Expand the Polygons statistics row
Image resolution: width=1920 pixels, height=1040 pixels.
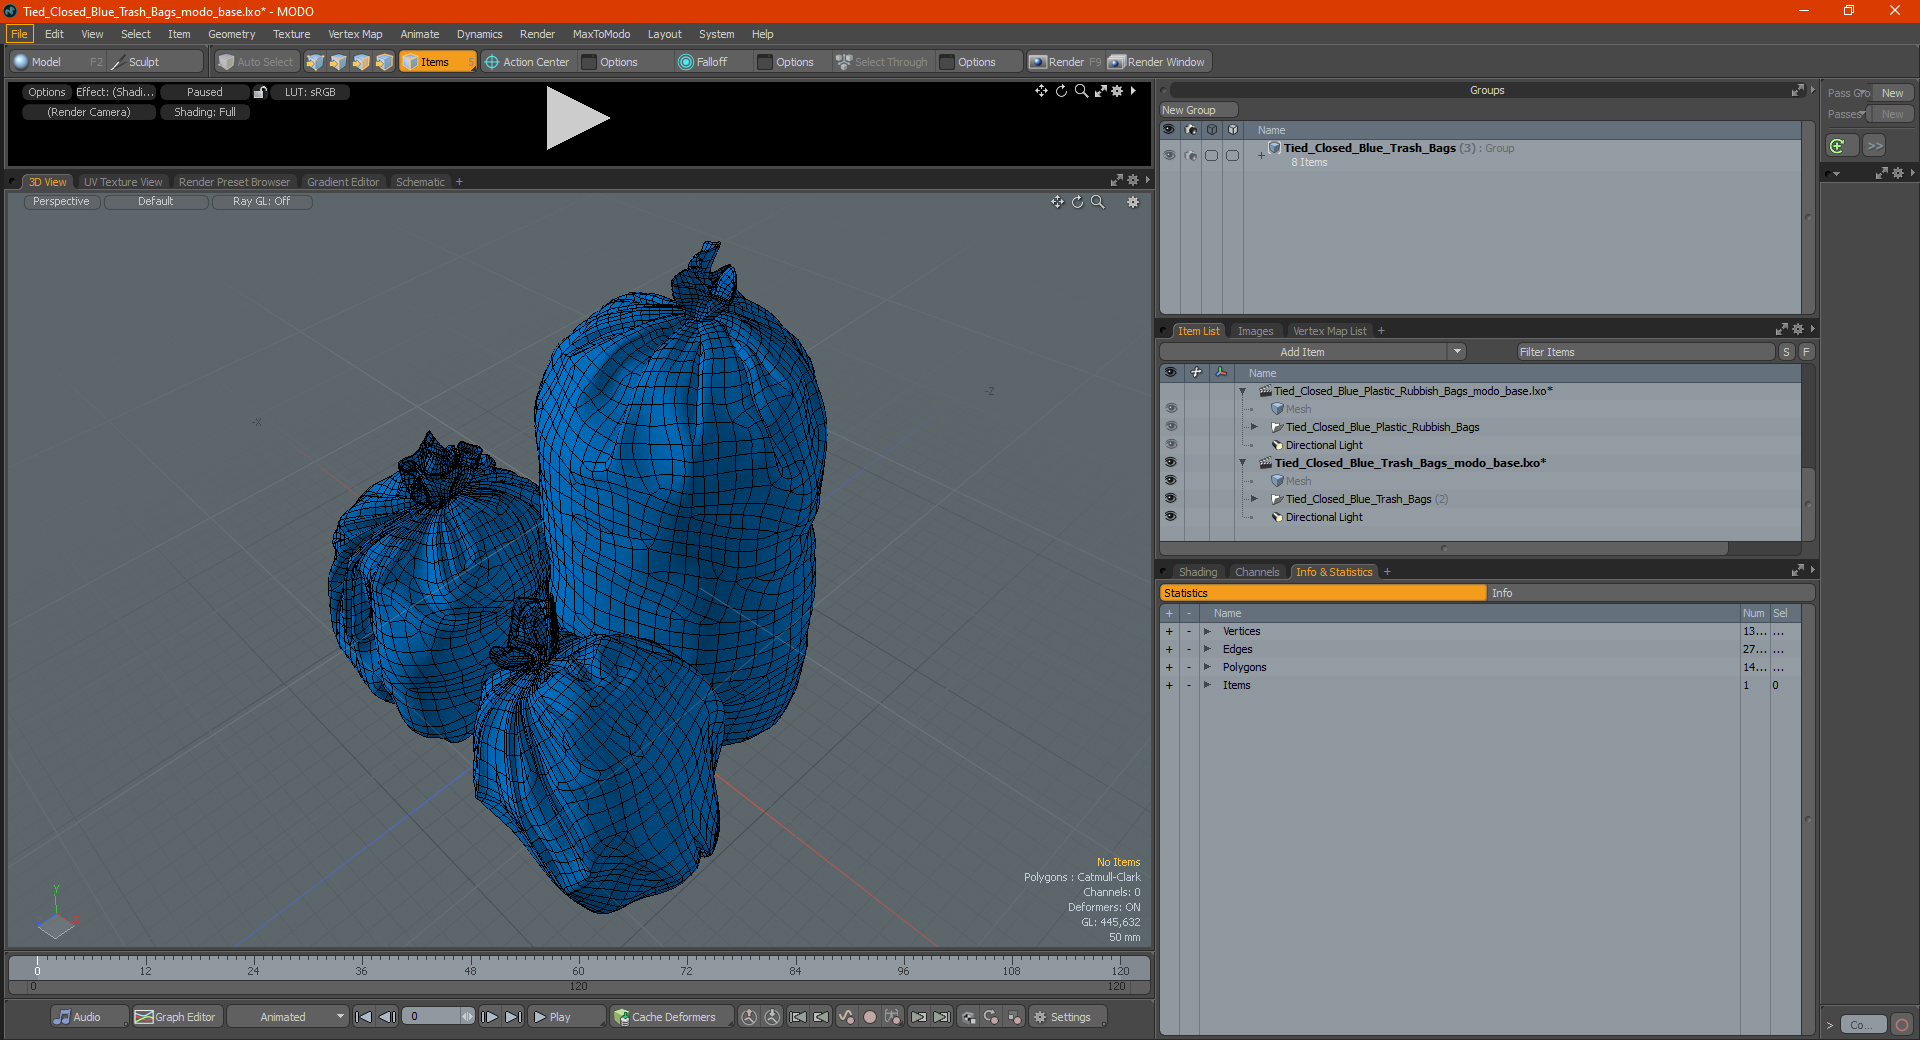click(1207, 668)
